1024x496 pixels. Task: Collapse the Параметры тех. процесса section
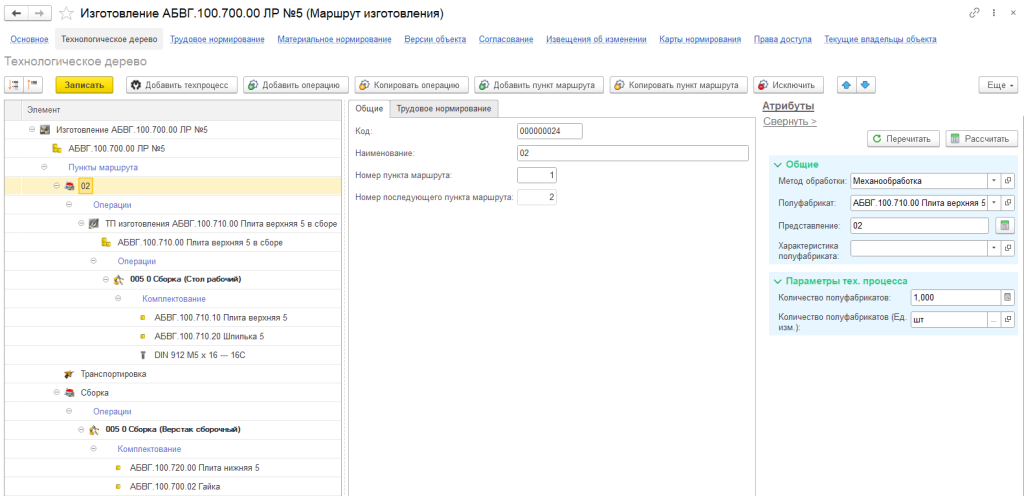coord(778,280)
